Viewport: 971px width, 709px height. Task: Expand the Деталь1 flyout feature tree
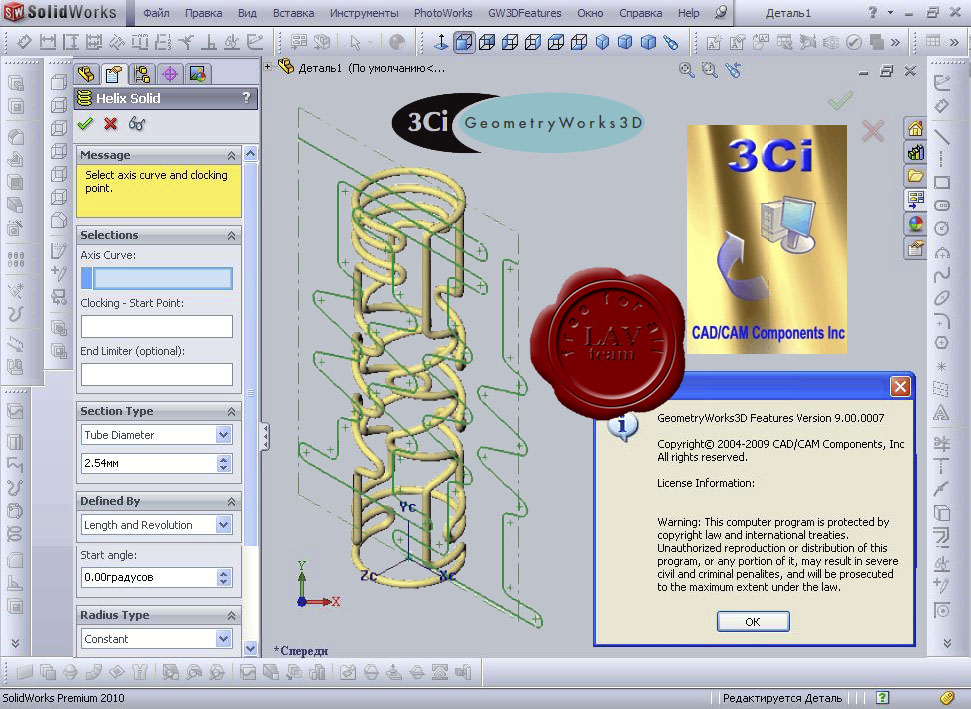(x=268, y=66)
